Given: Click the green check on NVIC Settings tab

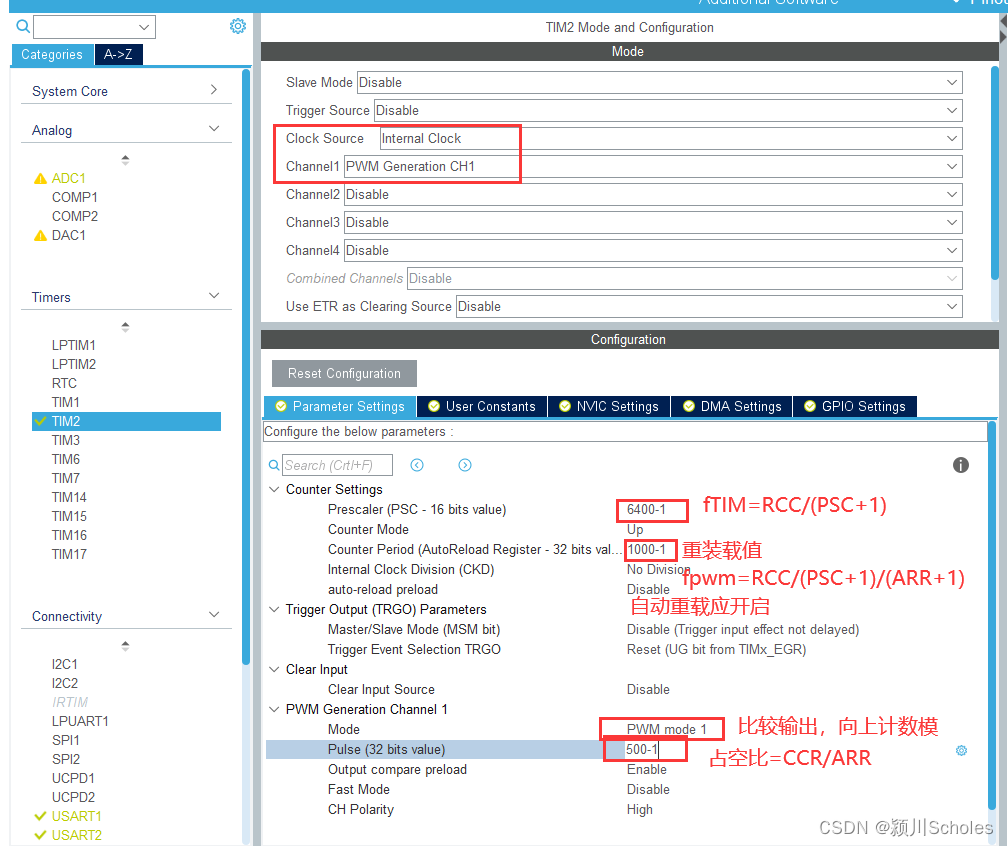Looking at the screenshot, I should (567, 406).
